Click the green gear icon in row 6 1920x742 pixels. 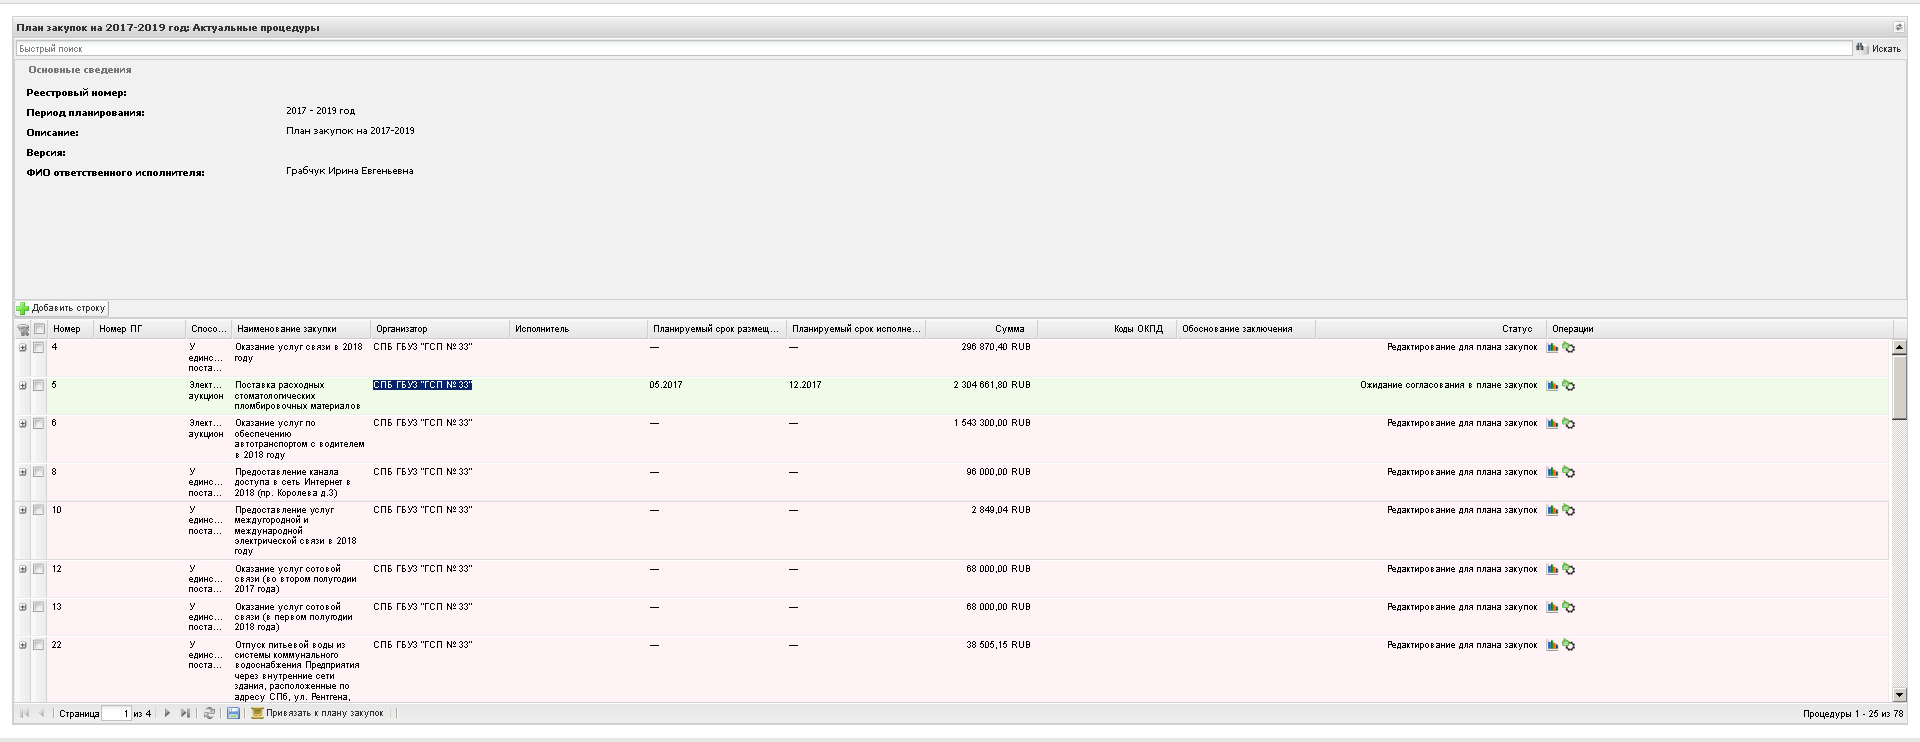pos(1568,424)
